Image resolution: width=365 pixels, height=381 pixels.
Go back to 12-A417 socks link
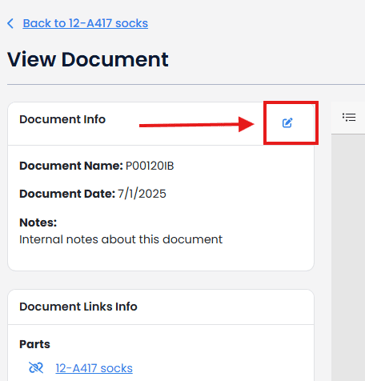click(85, 23)
